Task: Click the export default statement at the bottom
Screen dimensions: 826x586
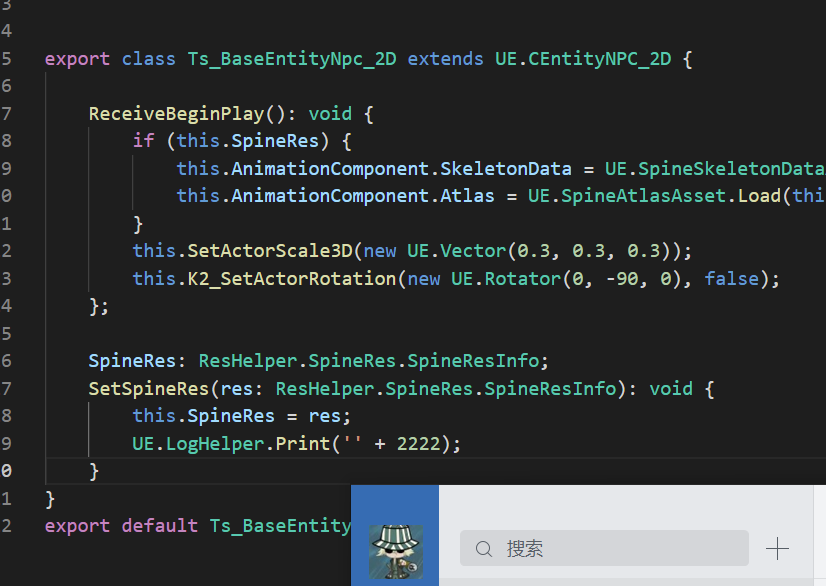Action: (x=120, y=525)
